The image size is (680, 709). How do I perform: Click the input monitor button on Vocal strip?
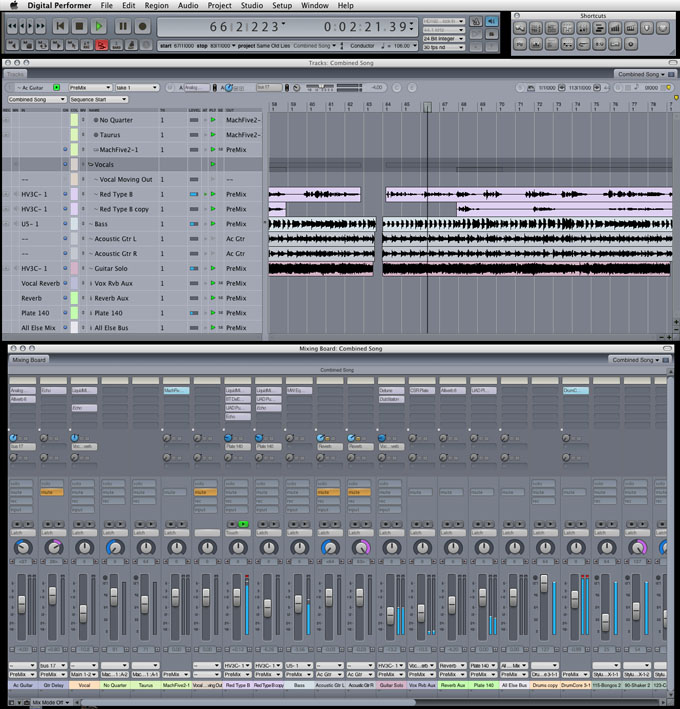83,510
